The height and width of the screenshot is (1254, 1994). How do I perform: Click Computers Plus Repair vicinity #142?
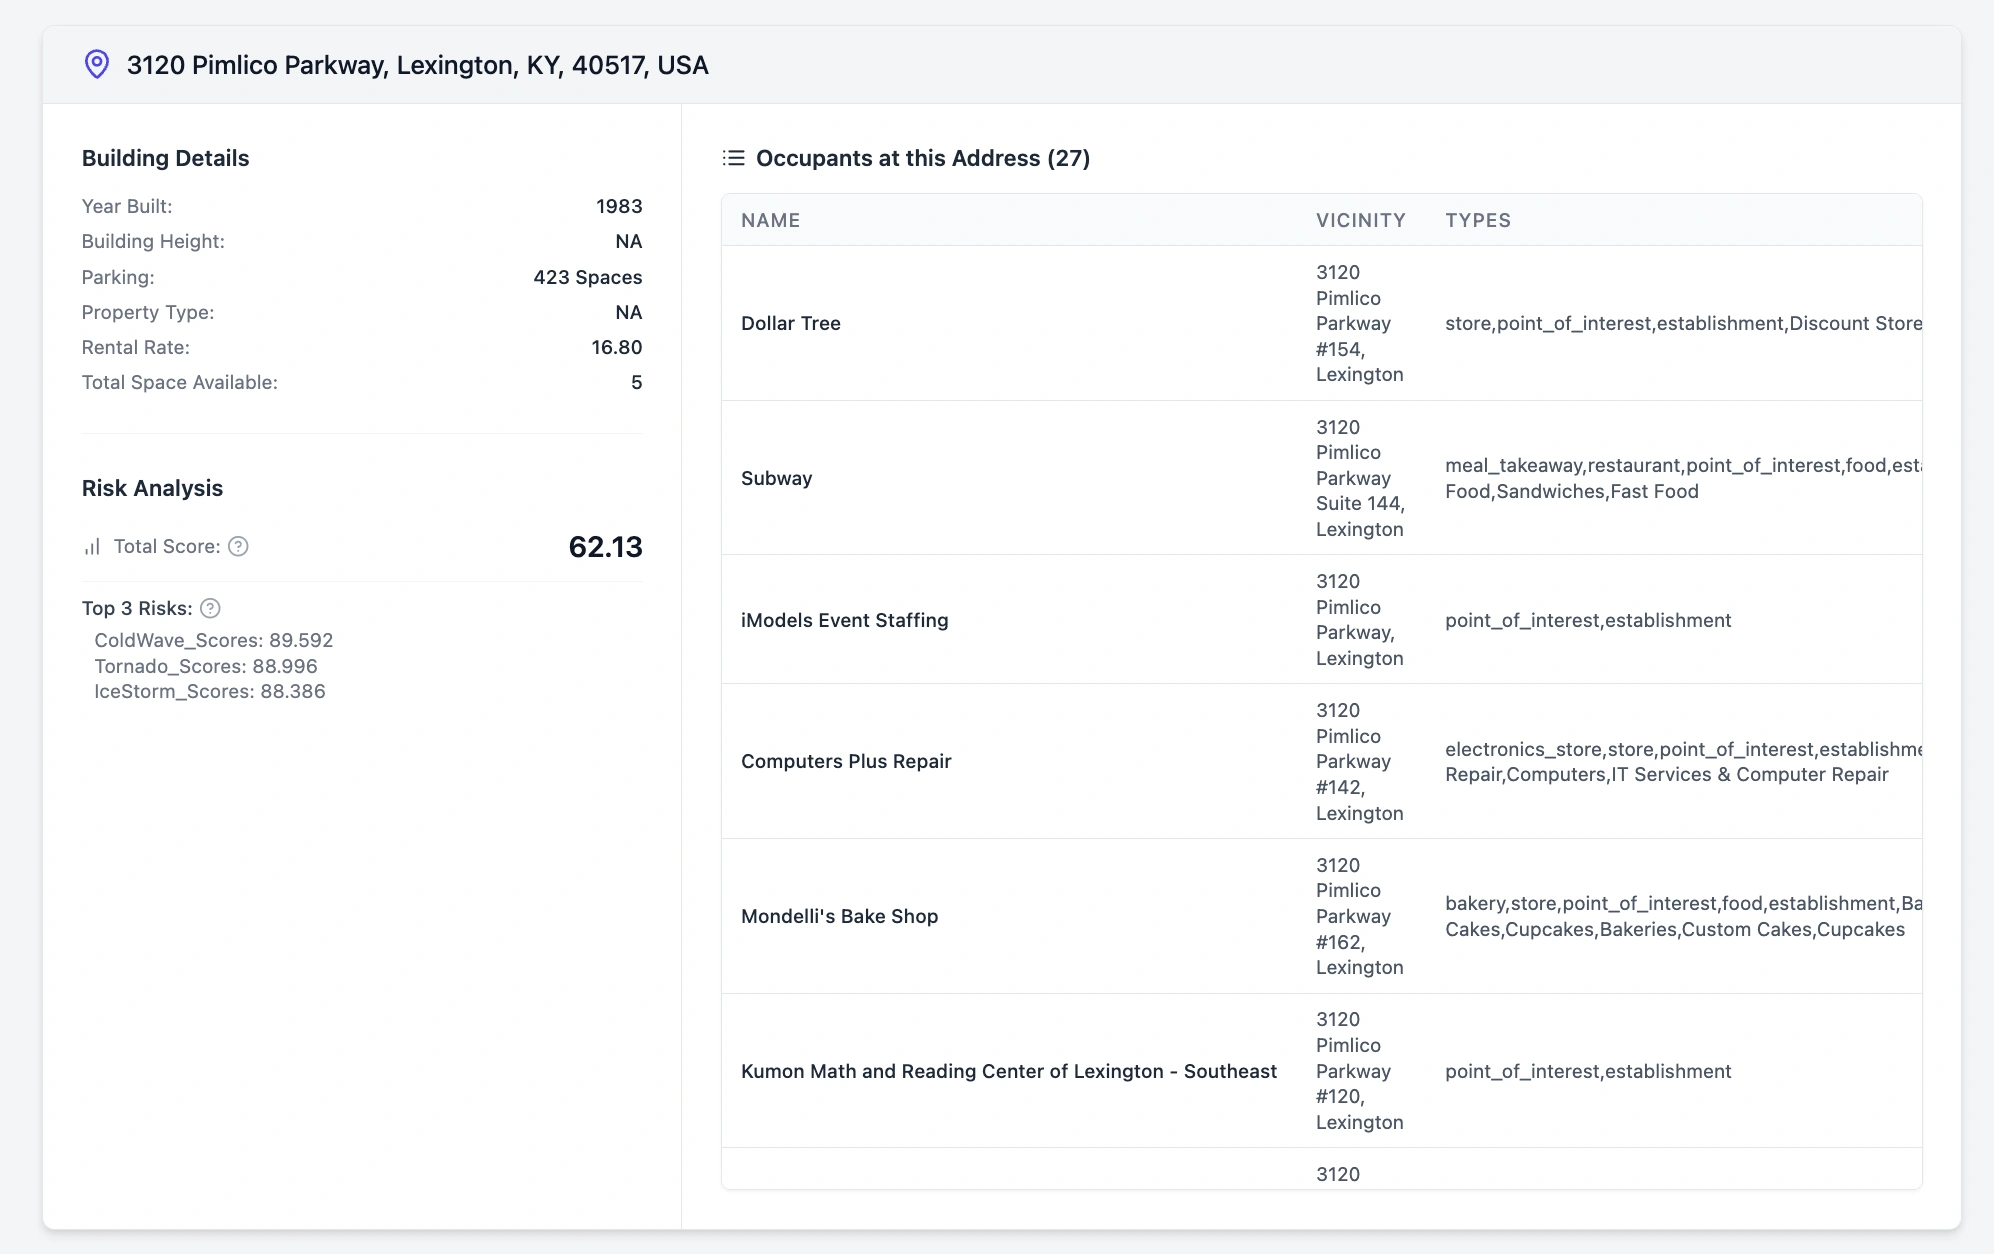[1360, 761]
